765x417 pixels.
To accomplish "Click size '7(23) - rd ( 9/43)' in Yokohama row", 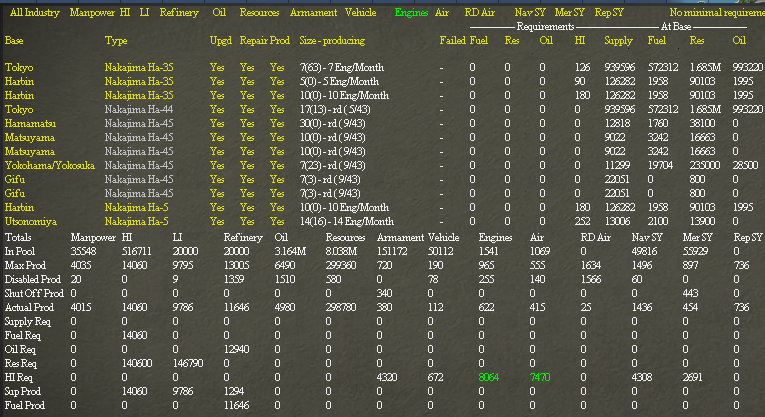I will [333, 165].
